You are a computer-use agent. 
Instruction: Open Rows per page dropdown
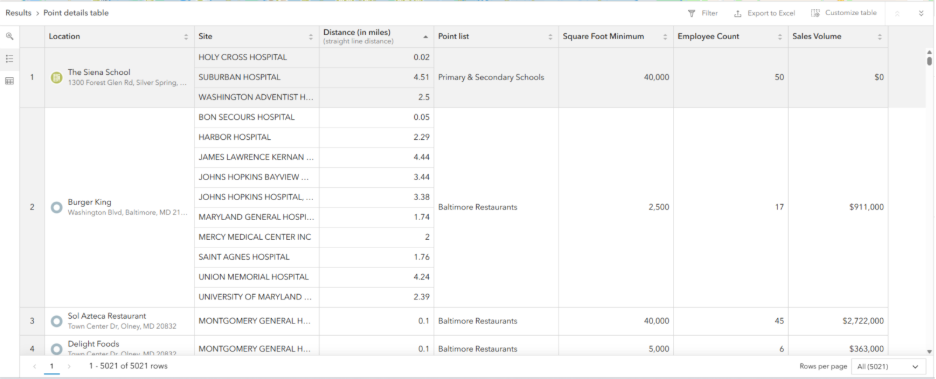888,366
